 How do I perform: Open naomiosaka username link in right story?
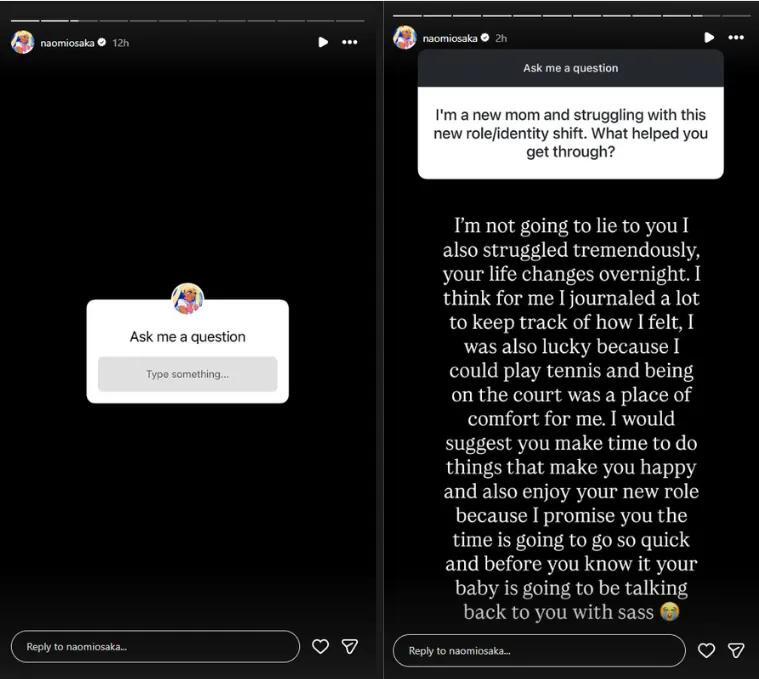pyautogui.click(x=450, y=38)
